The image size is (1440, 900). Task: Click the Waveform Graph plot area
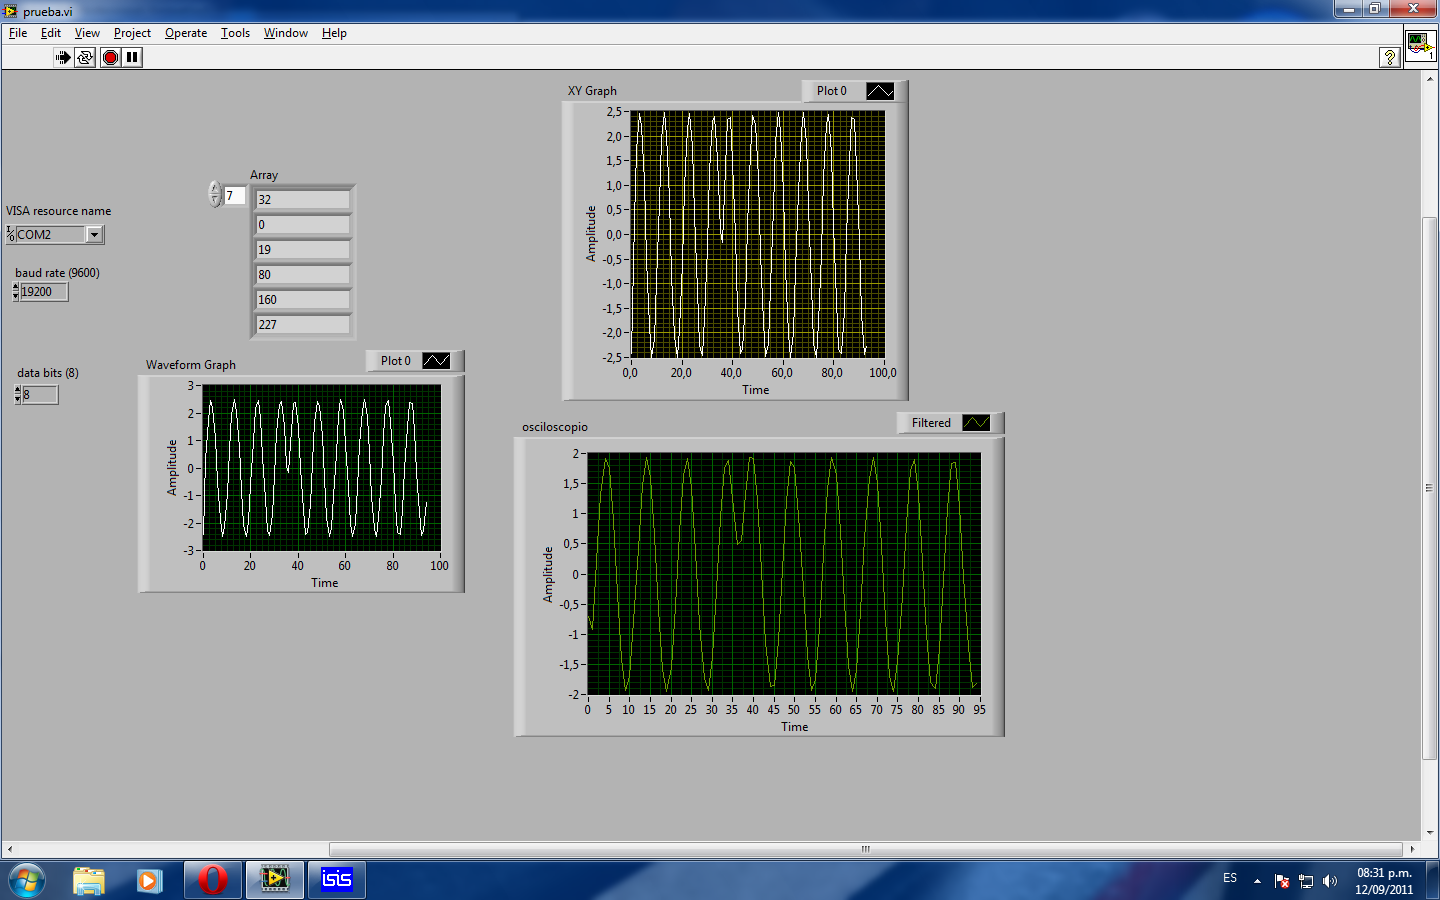tap(321, 467)
